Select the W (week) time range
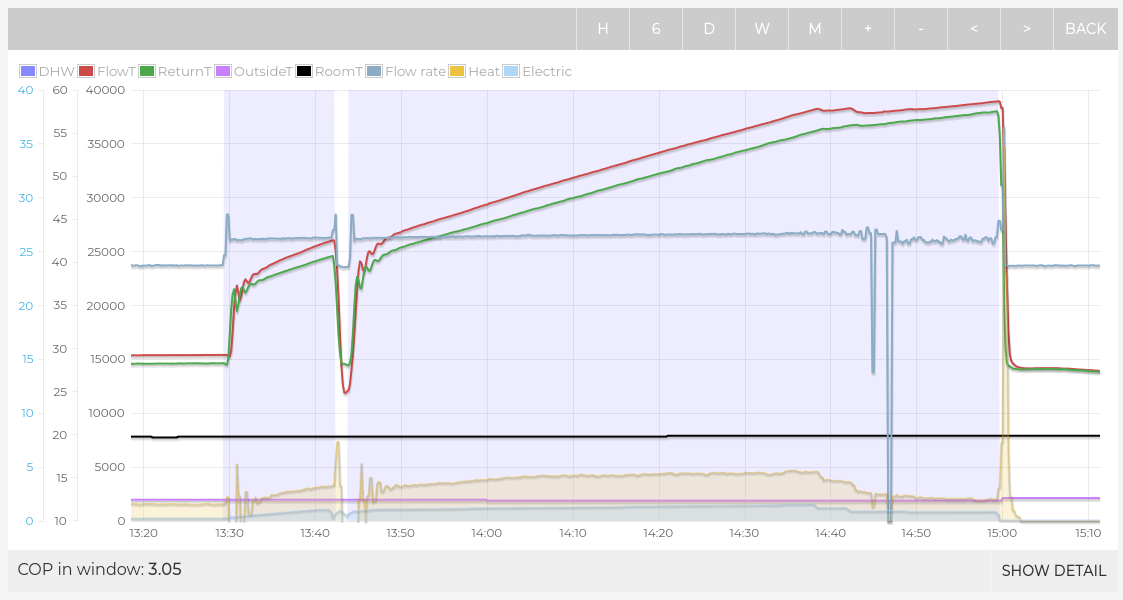The image size is (1123, 600). pyautogui.click(x=762, y=29)
